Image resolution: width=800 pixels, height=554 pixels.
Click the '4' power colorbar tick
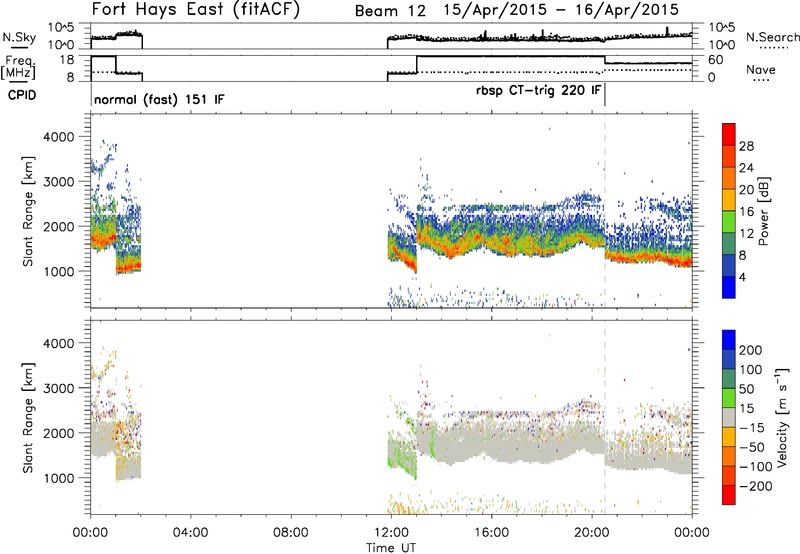click(x=742, y=277)
